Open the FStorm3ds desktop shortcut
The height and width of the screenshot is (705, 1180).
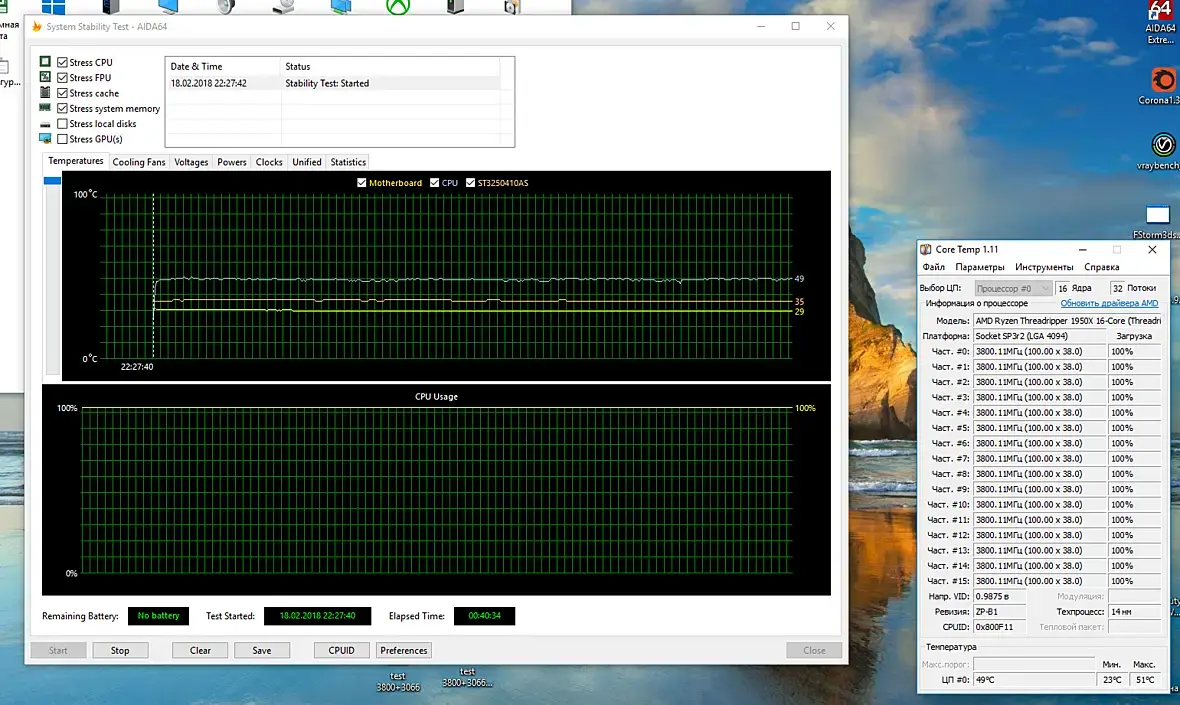point(1157,221)
